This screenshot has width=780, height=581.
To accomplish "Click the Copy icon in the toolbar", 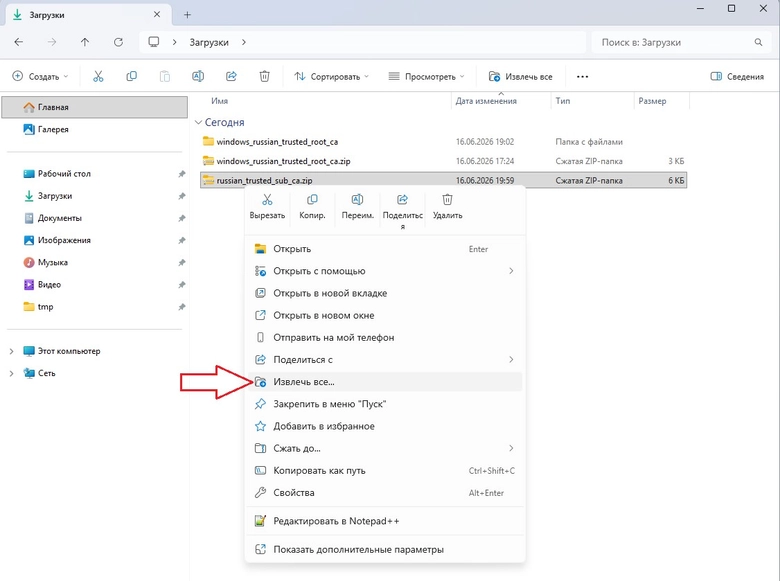I will pos(131,76).
